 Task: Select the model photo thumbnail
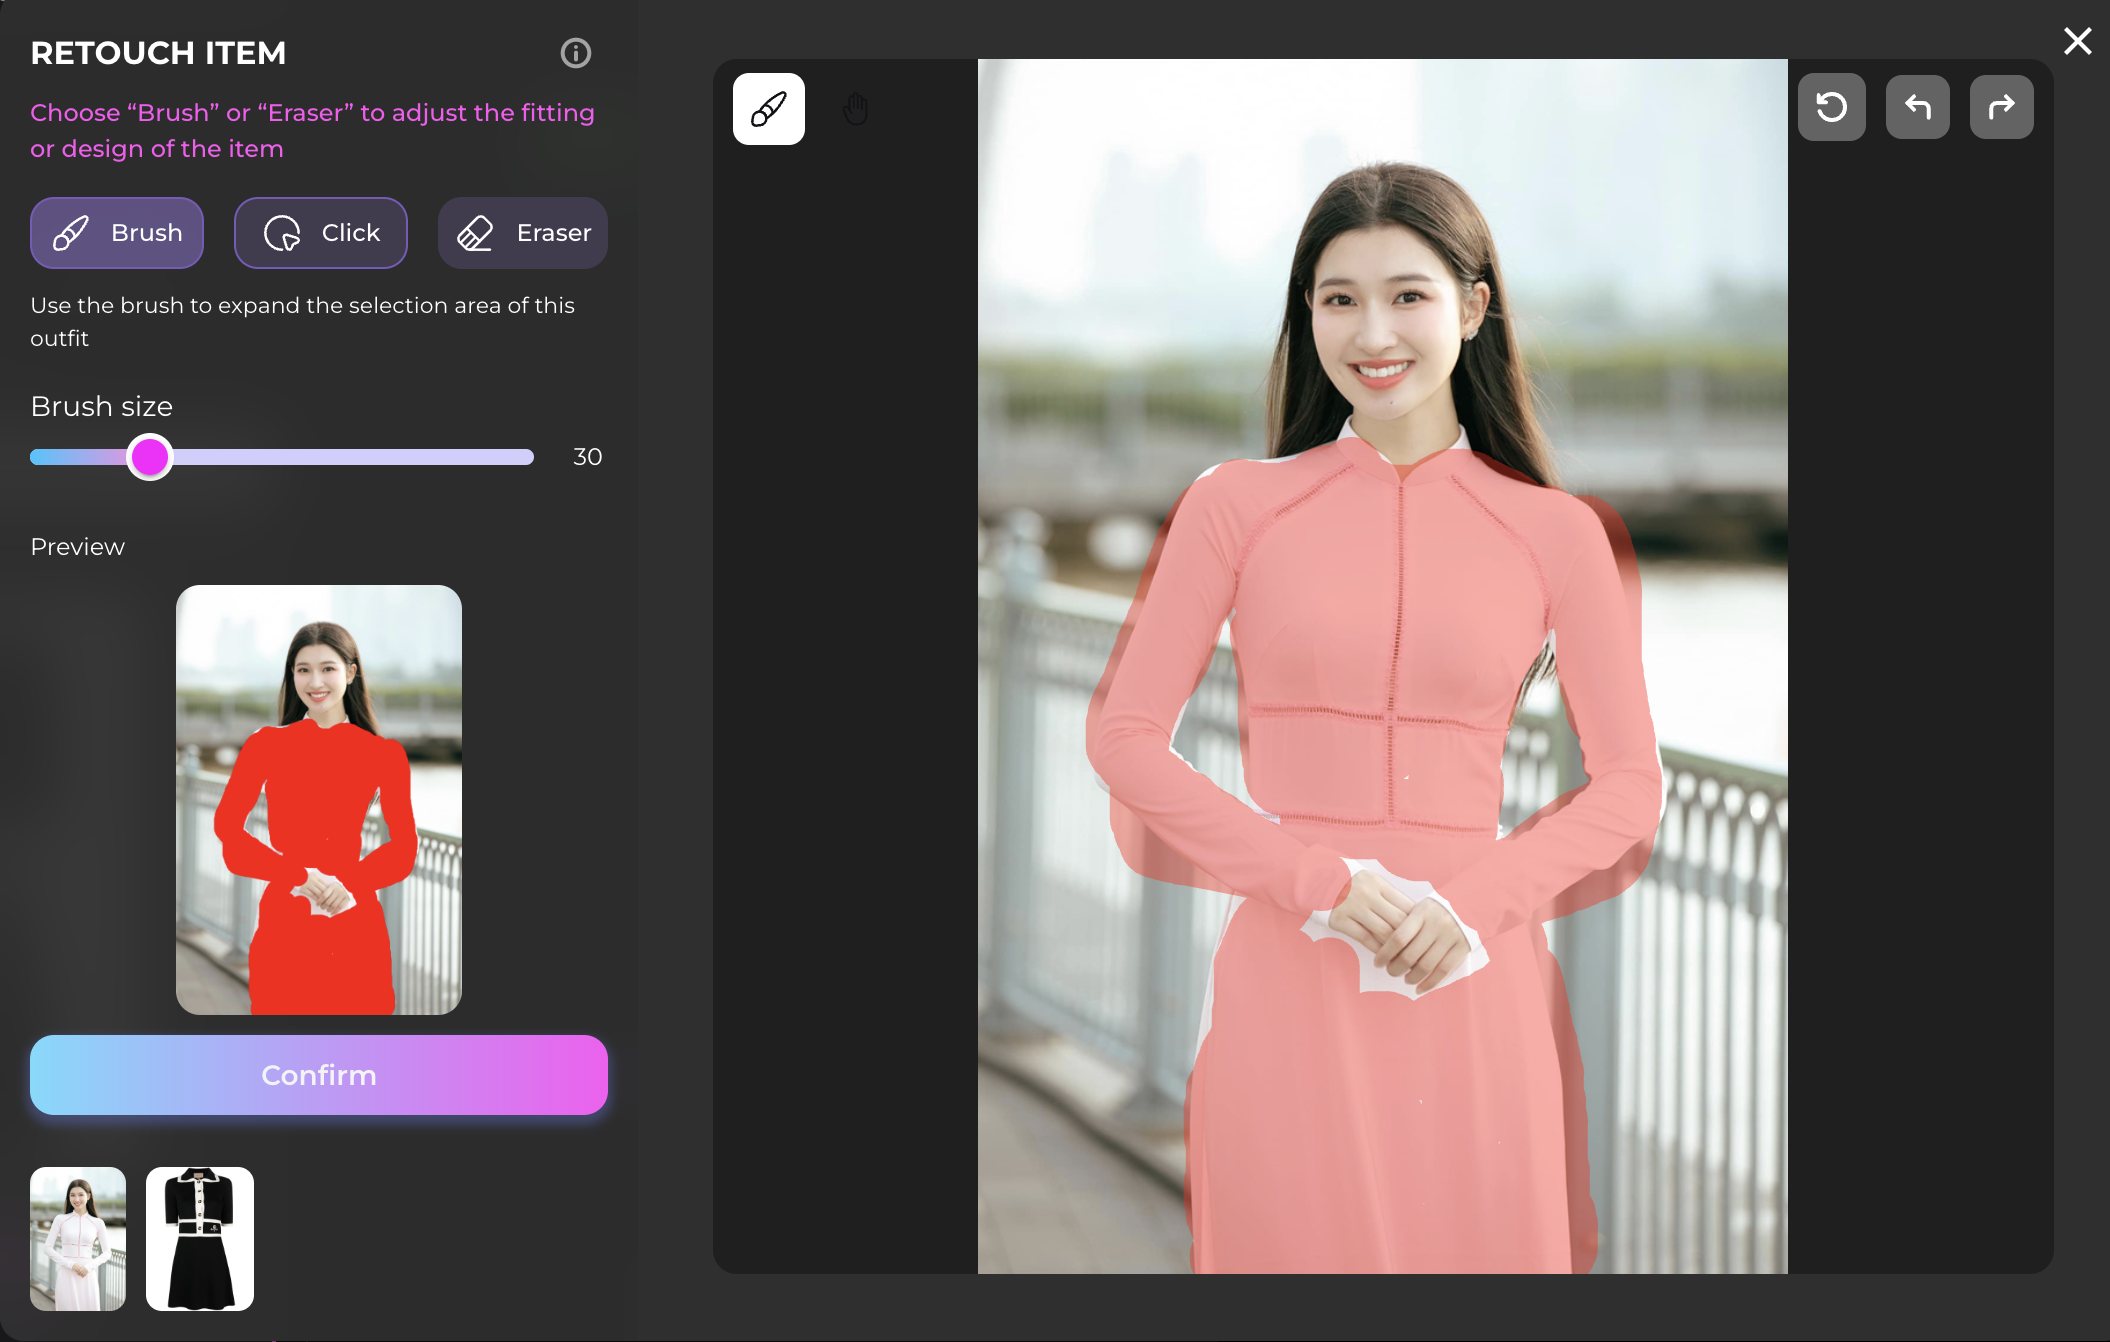tap(78, 1238)
